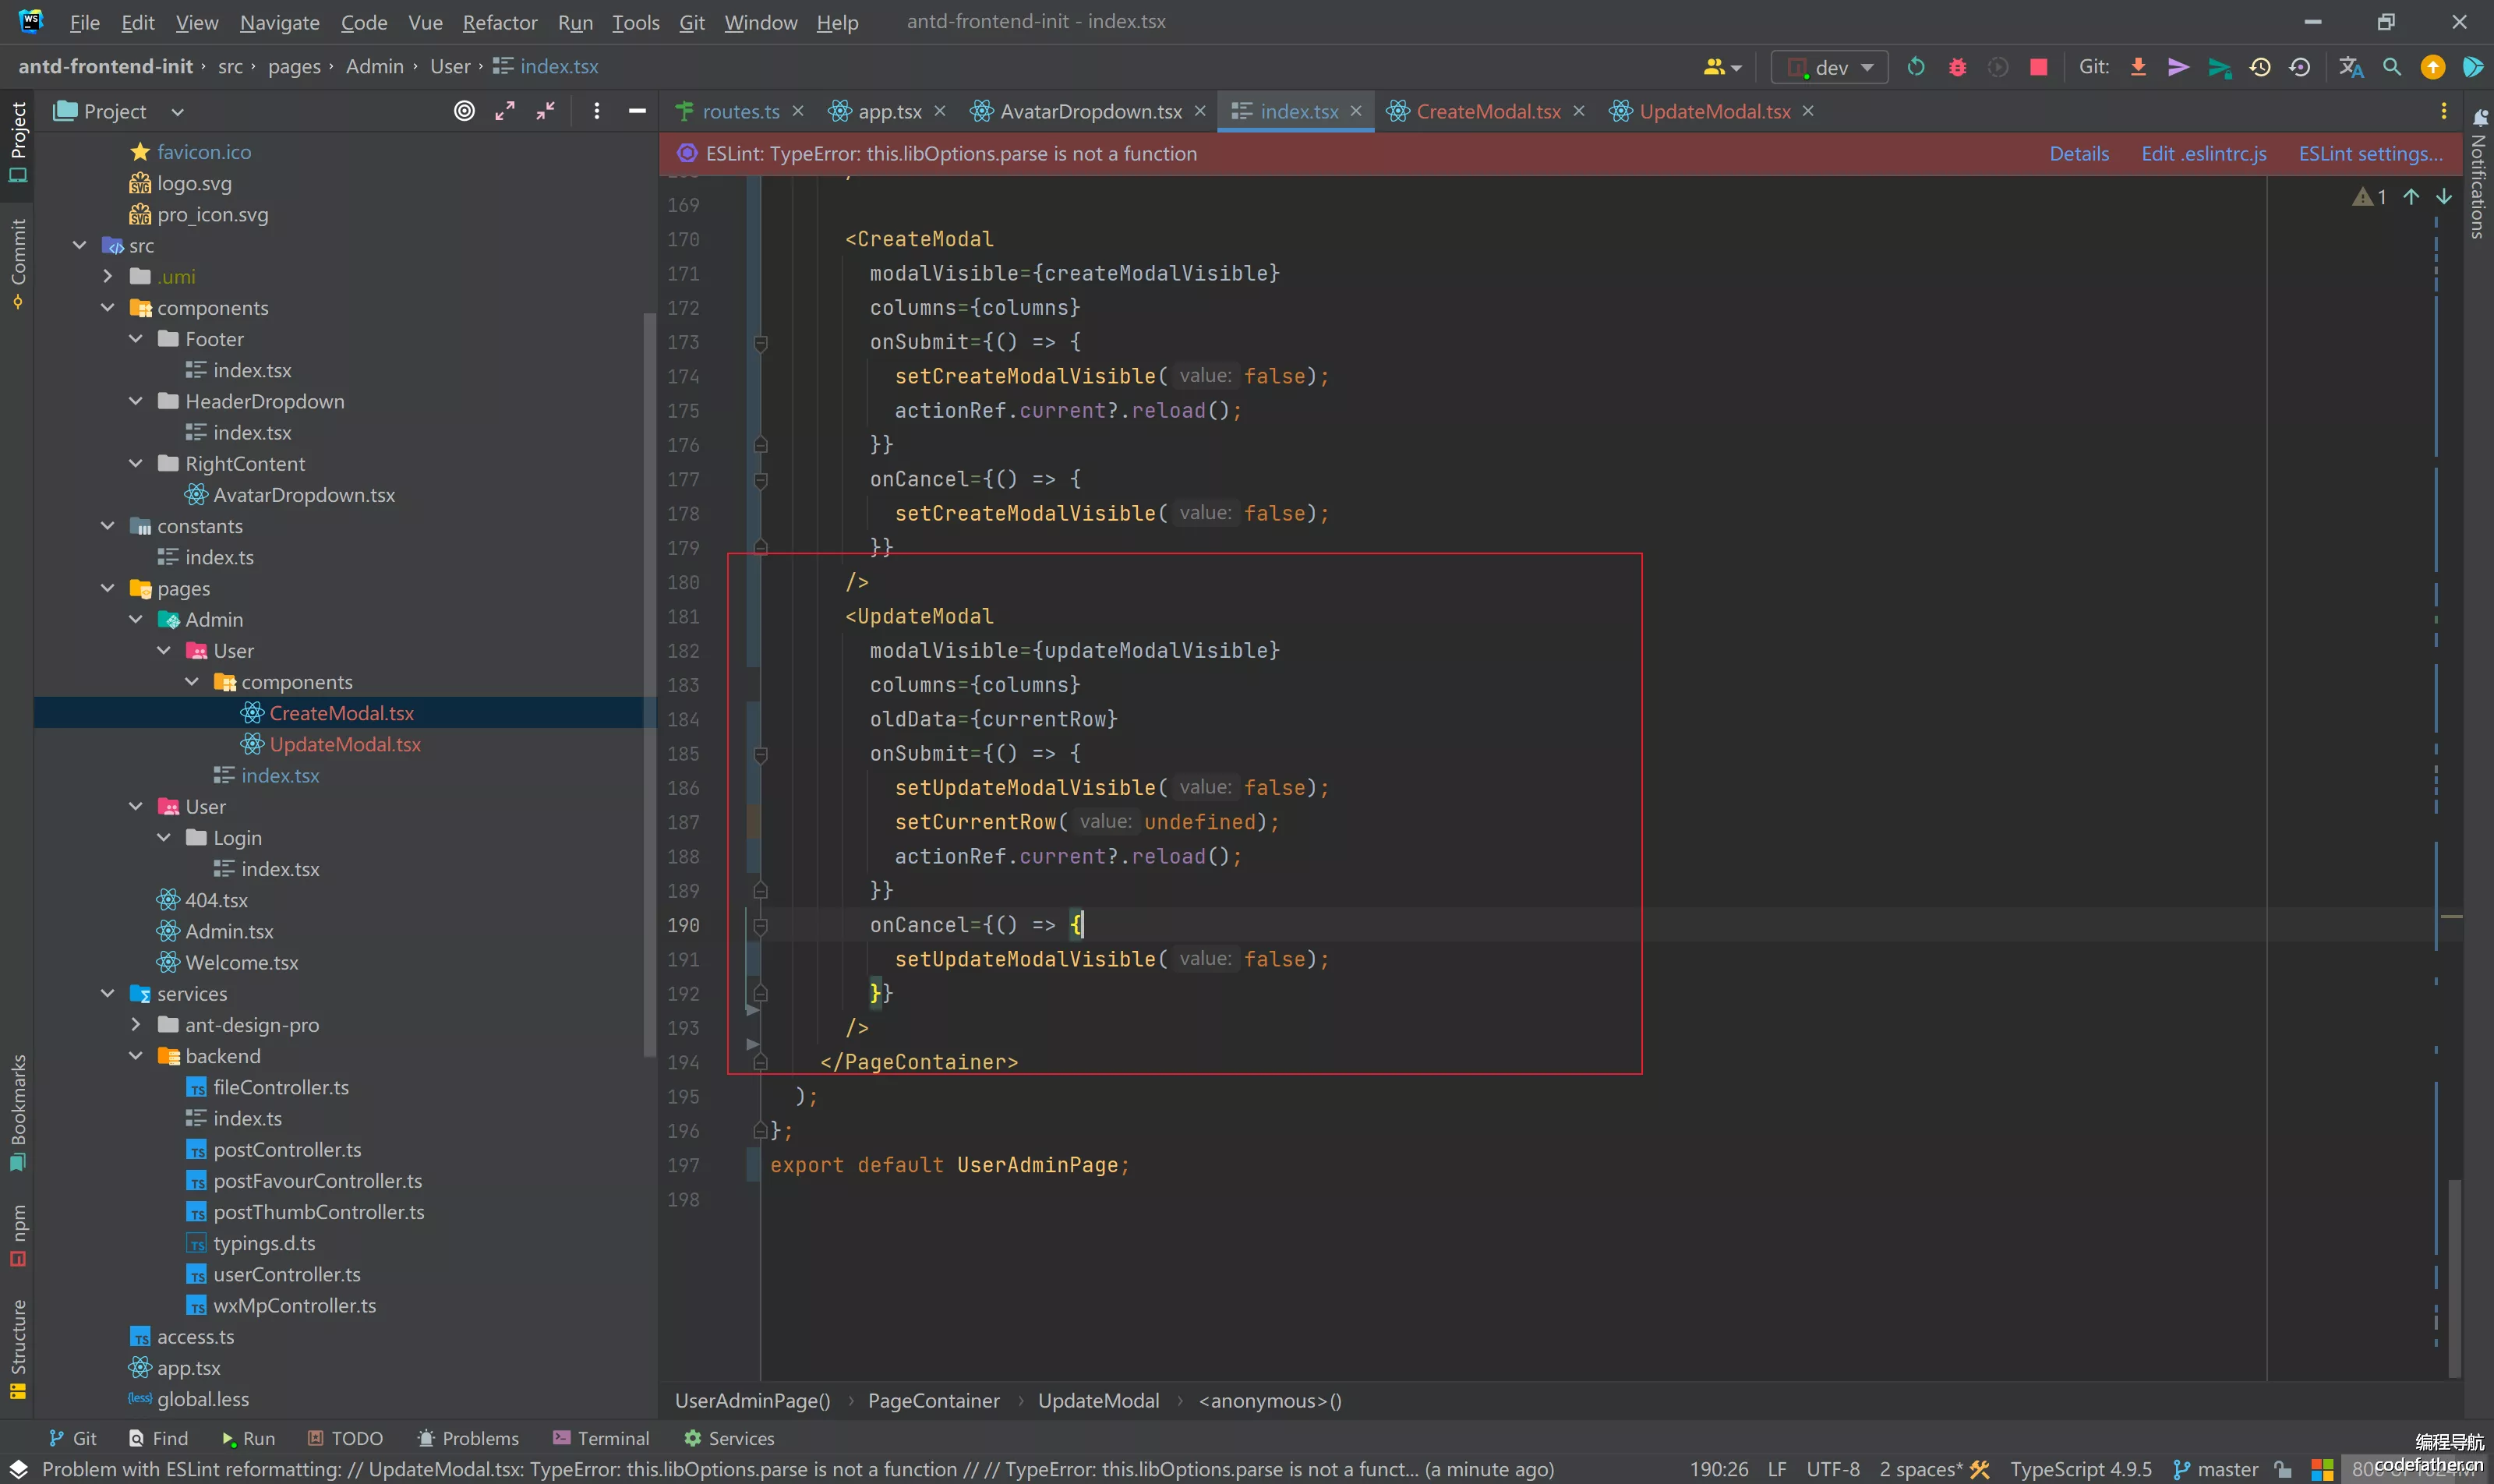
Task: Click ESLint error Details link
Action: 2079,154
